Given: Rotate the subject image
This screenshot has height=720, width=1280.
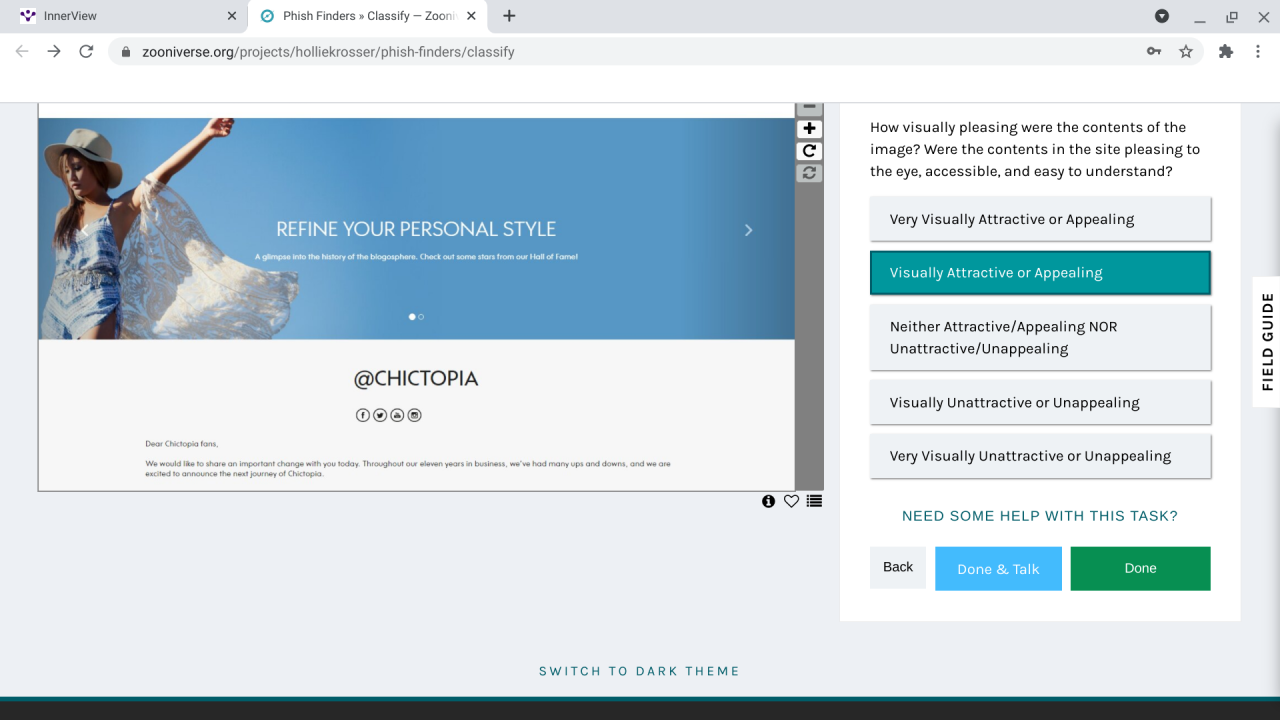Looking at the screenshot, I should pos(809,151).
